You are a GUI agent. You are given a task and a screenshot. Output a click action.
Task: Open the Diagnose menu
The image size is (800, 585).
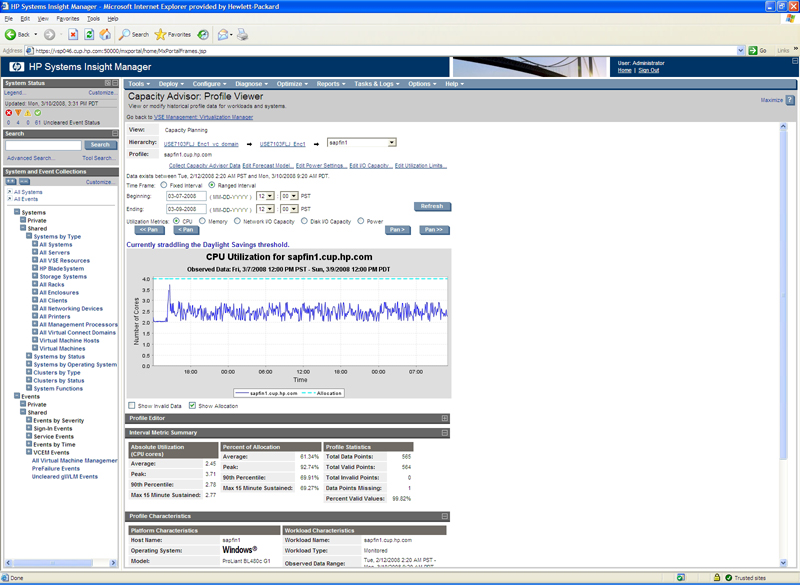click(252, 84)
